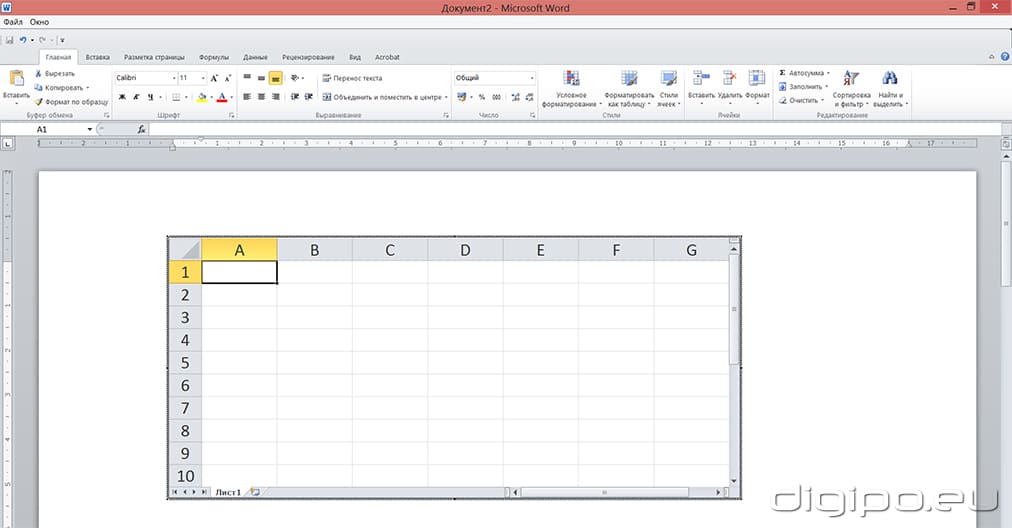Toggle middle vertical alignment

coord(261,77)
